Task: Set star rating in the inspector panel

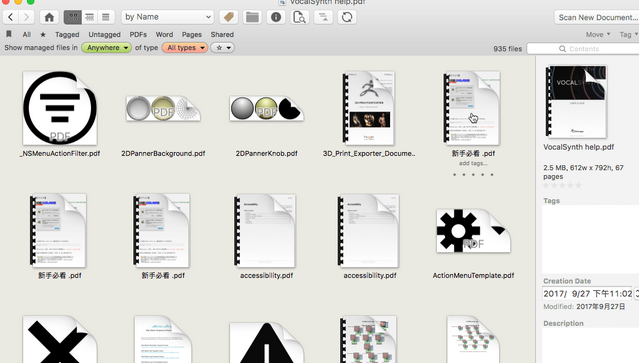Action: 563,186
